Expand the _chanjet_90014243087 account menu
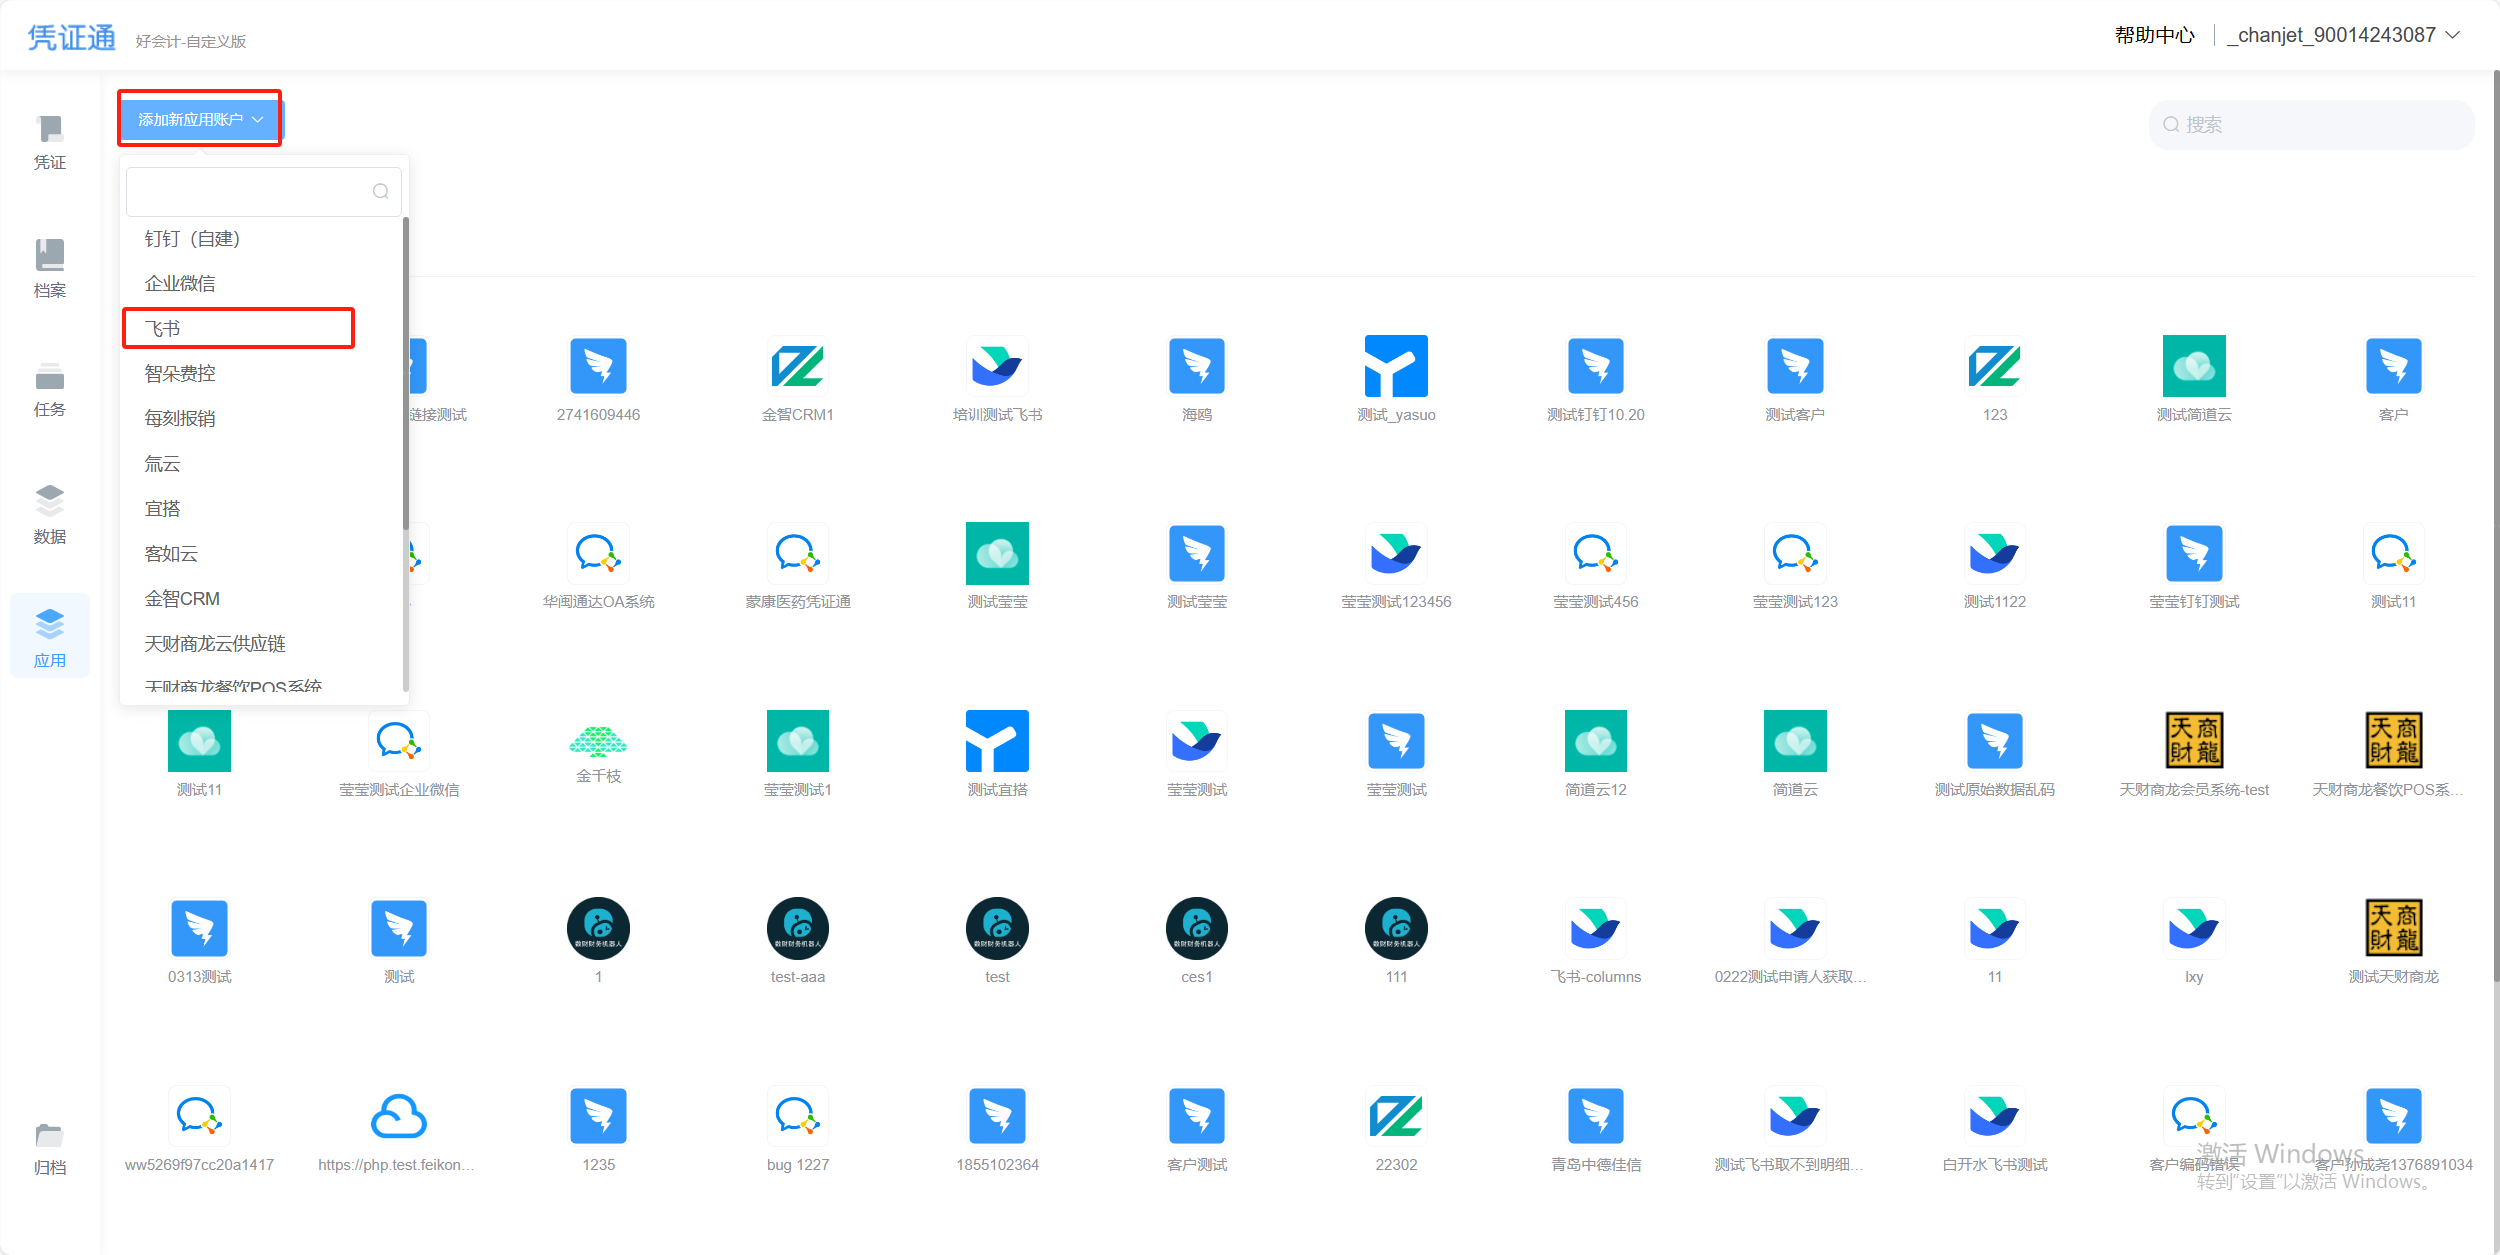Screen dimensions: 2500x1255 click(2342, 35)
